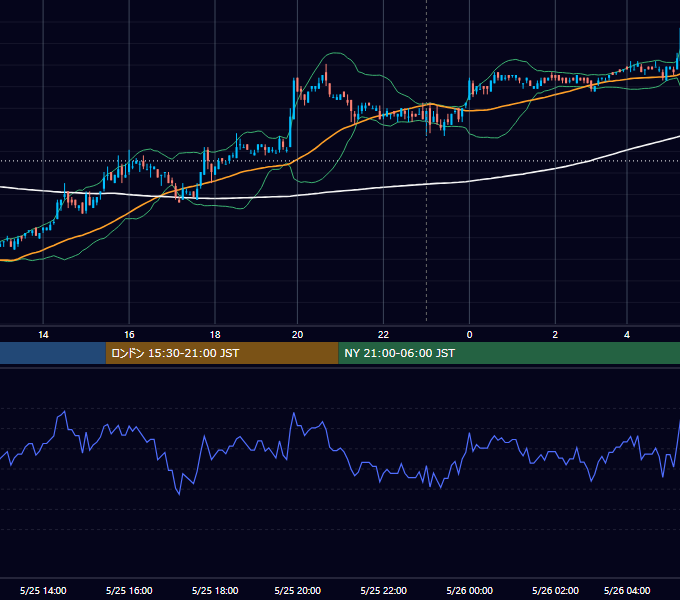
Task: Click the blue session band before ロンドン
Action: click(x=53, y=353)
